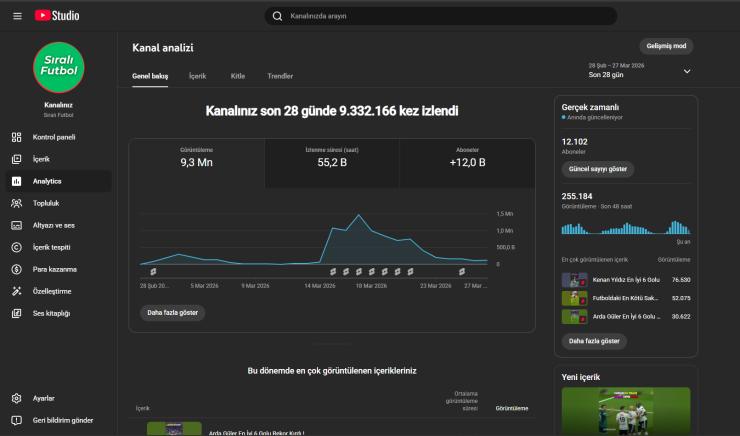740x436 pixels.
Task: Open Altyazı ve ses page
Action: [53, 225]
